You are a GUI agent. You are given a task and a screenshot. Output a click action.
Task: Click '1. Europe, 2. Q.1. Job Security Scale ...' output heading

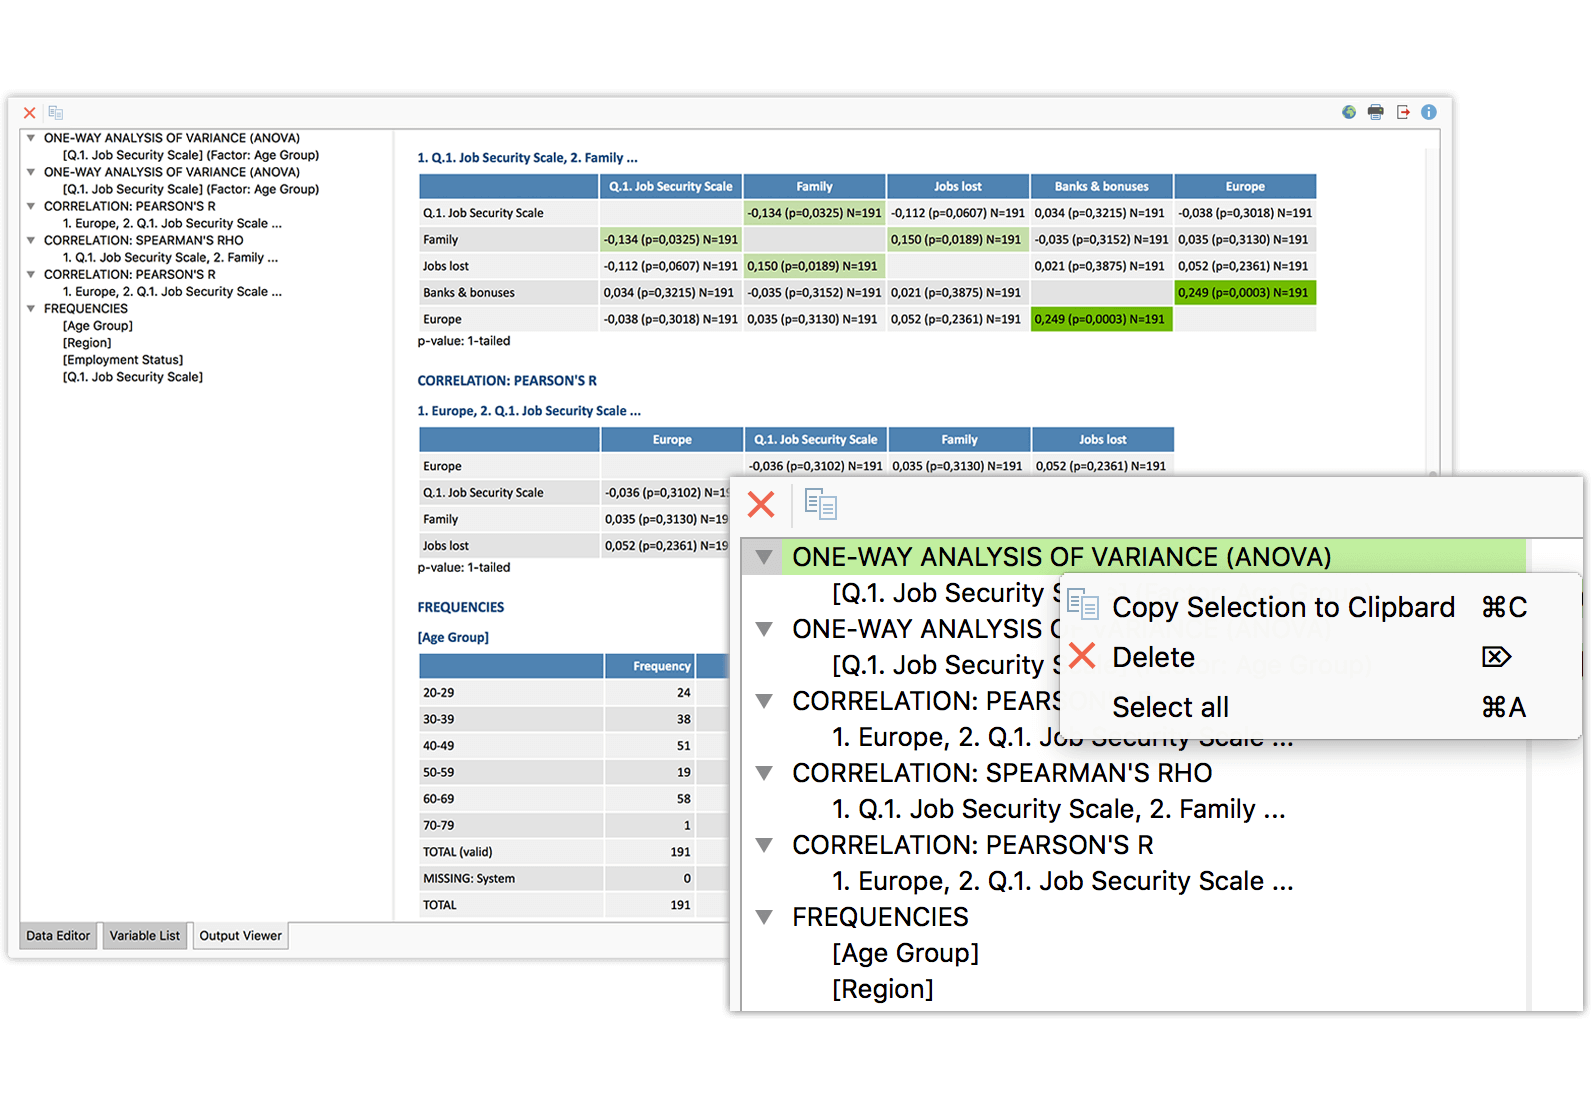pos(529,411)
